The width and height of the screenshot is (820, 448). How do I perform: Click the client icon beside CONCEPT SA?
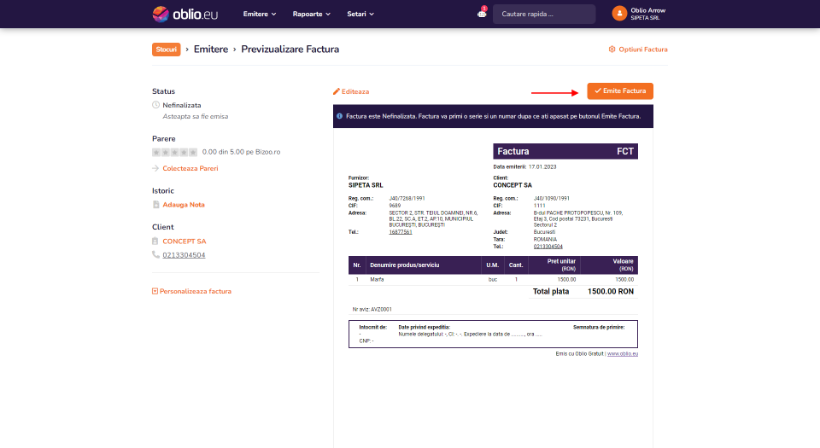click(x=156, y=241)
